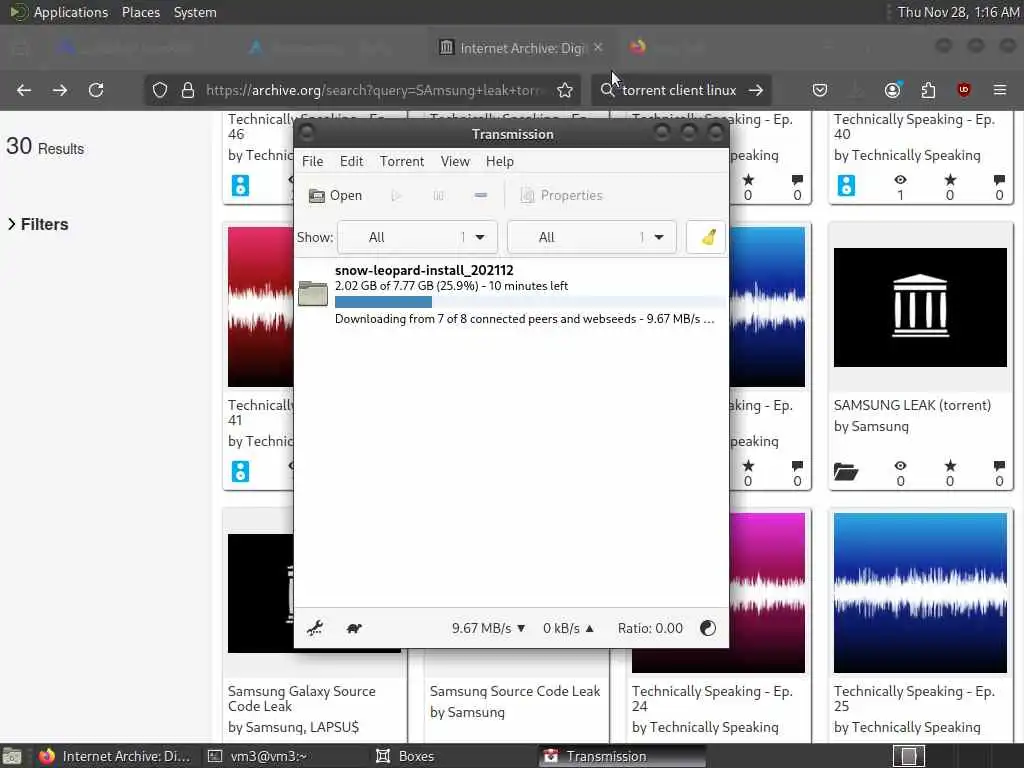
Task: Open the SAMSUNG LEAK (torrent) title link
Action: tap(912, 405)
